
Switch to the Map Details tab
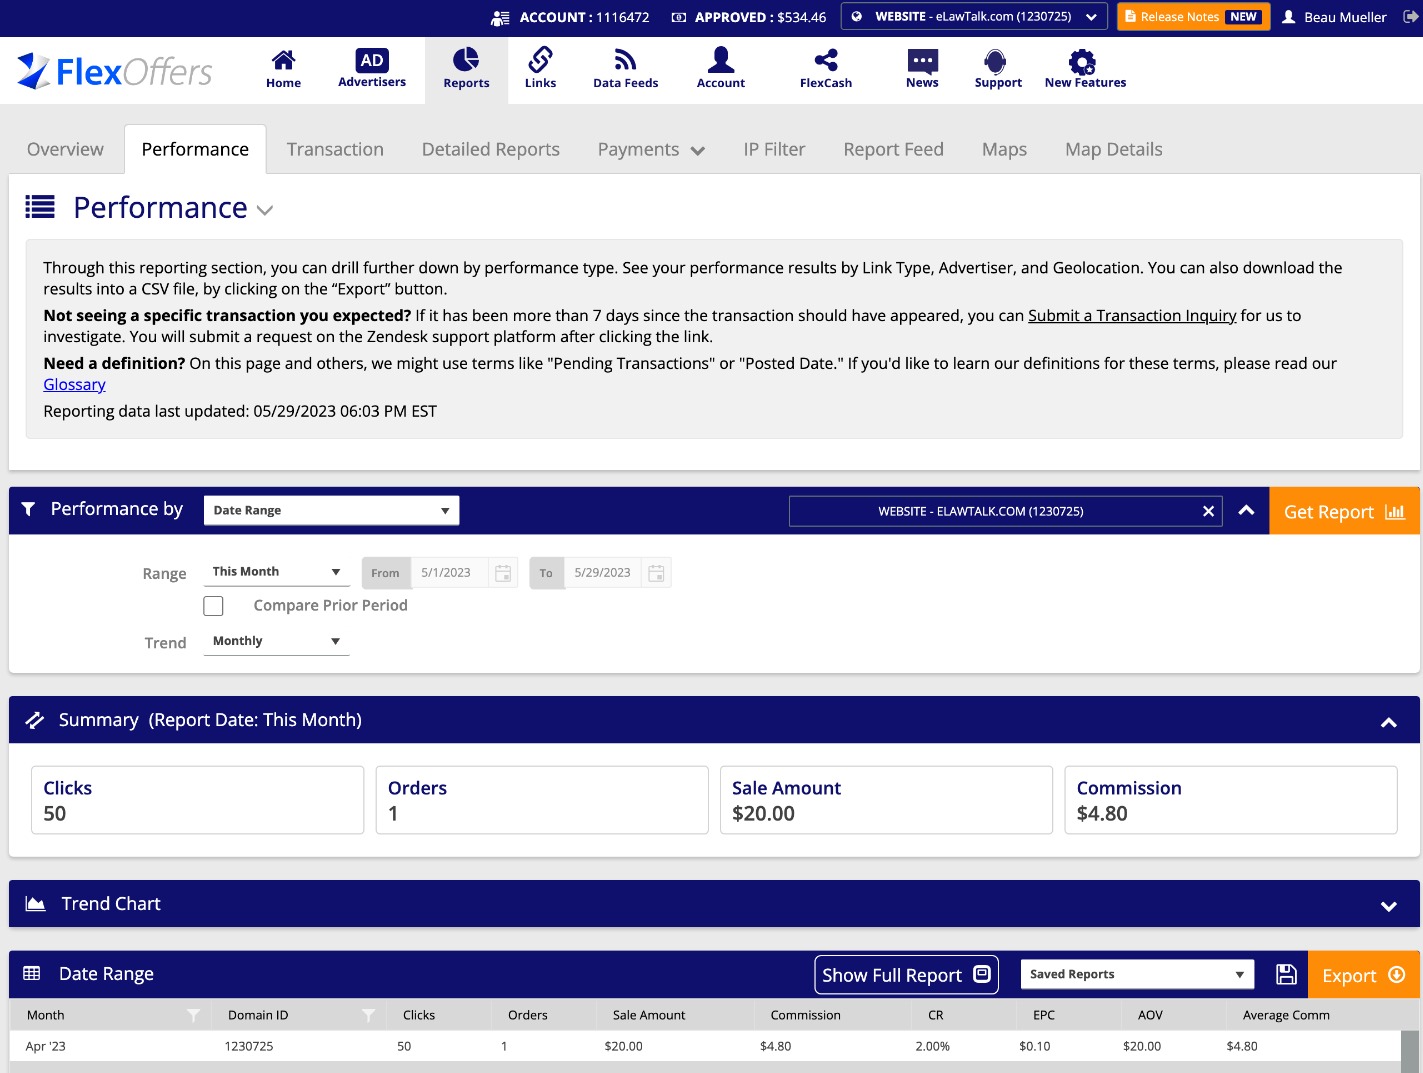(x=1113, y=149)
